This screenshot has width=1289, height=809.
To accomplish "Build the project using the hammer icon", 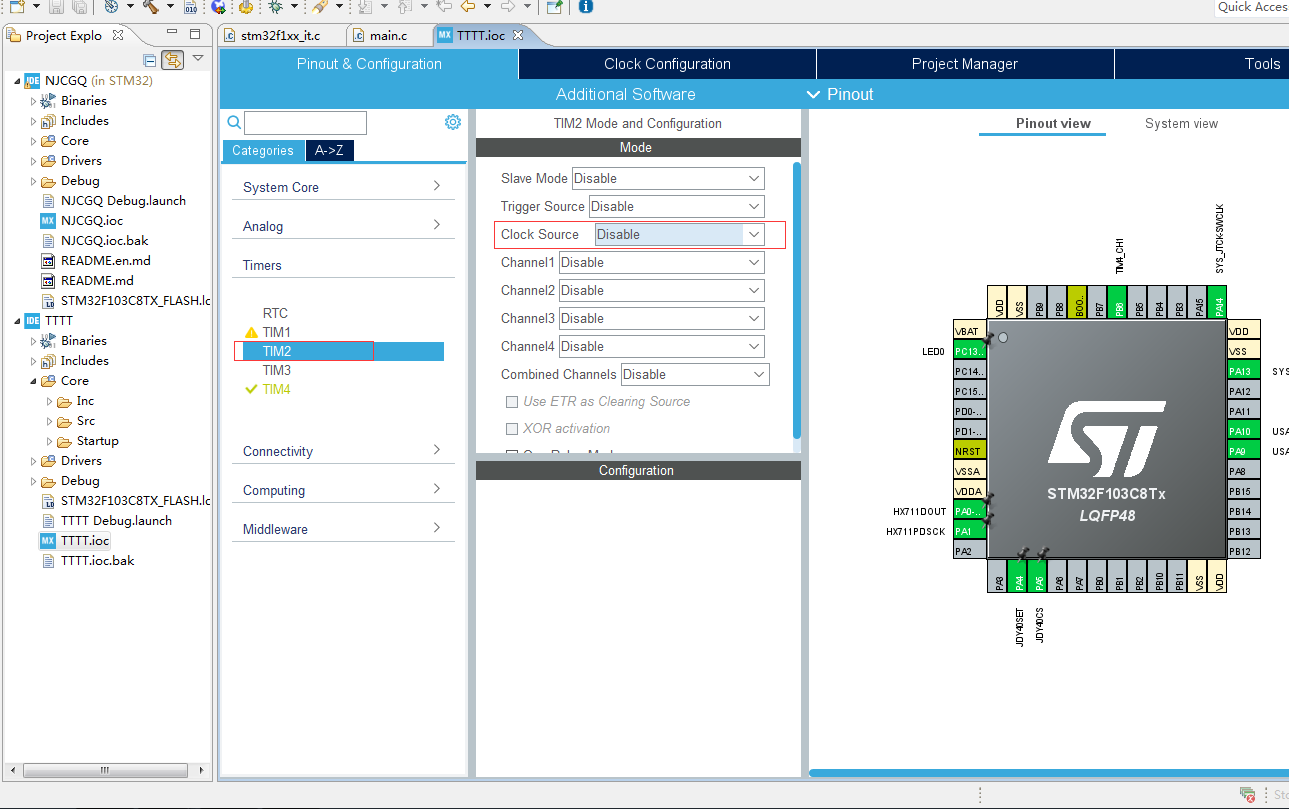I will pyautogui.click(x=152, y=9).
